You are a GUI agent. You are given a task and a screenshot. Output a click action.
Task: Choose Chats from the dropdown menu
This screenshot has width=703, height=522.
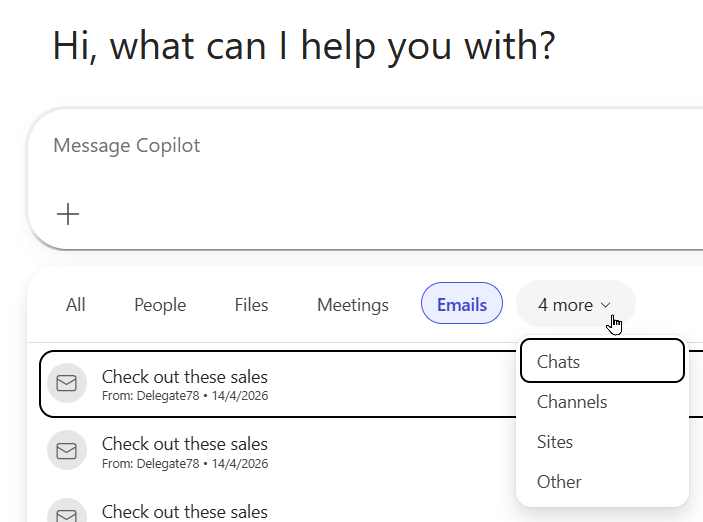[602, 361]
